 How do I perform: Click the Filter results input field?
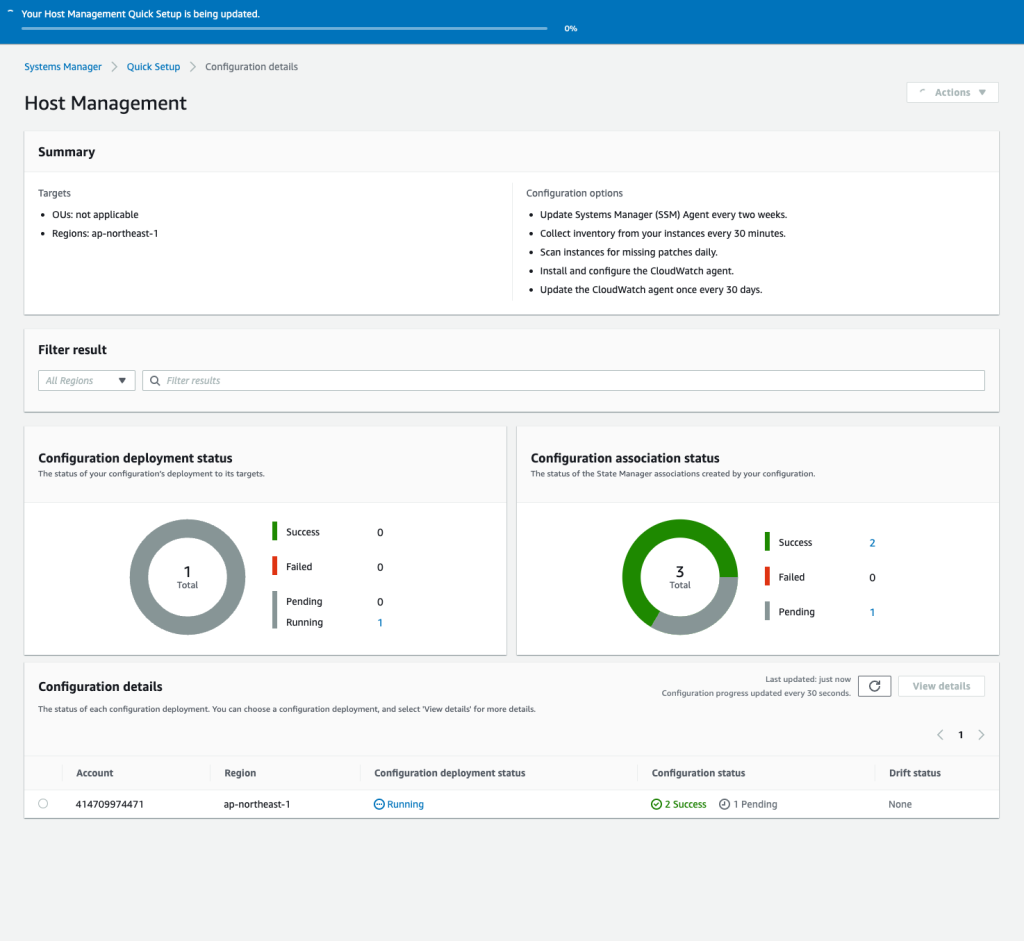click(564, 381)
